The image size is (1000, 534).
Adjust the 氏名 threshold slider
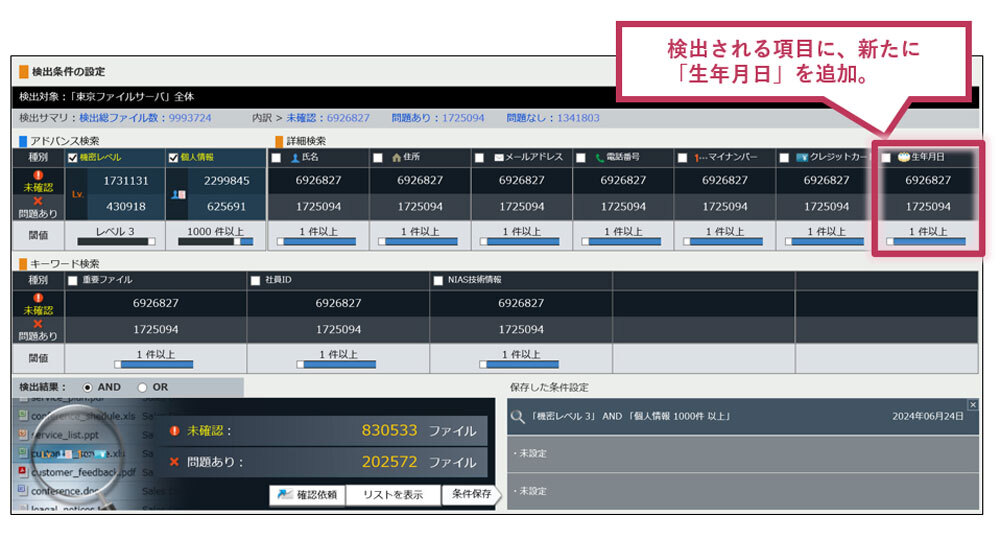pos(316,242)
